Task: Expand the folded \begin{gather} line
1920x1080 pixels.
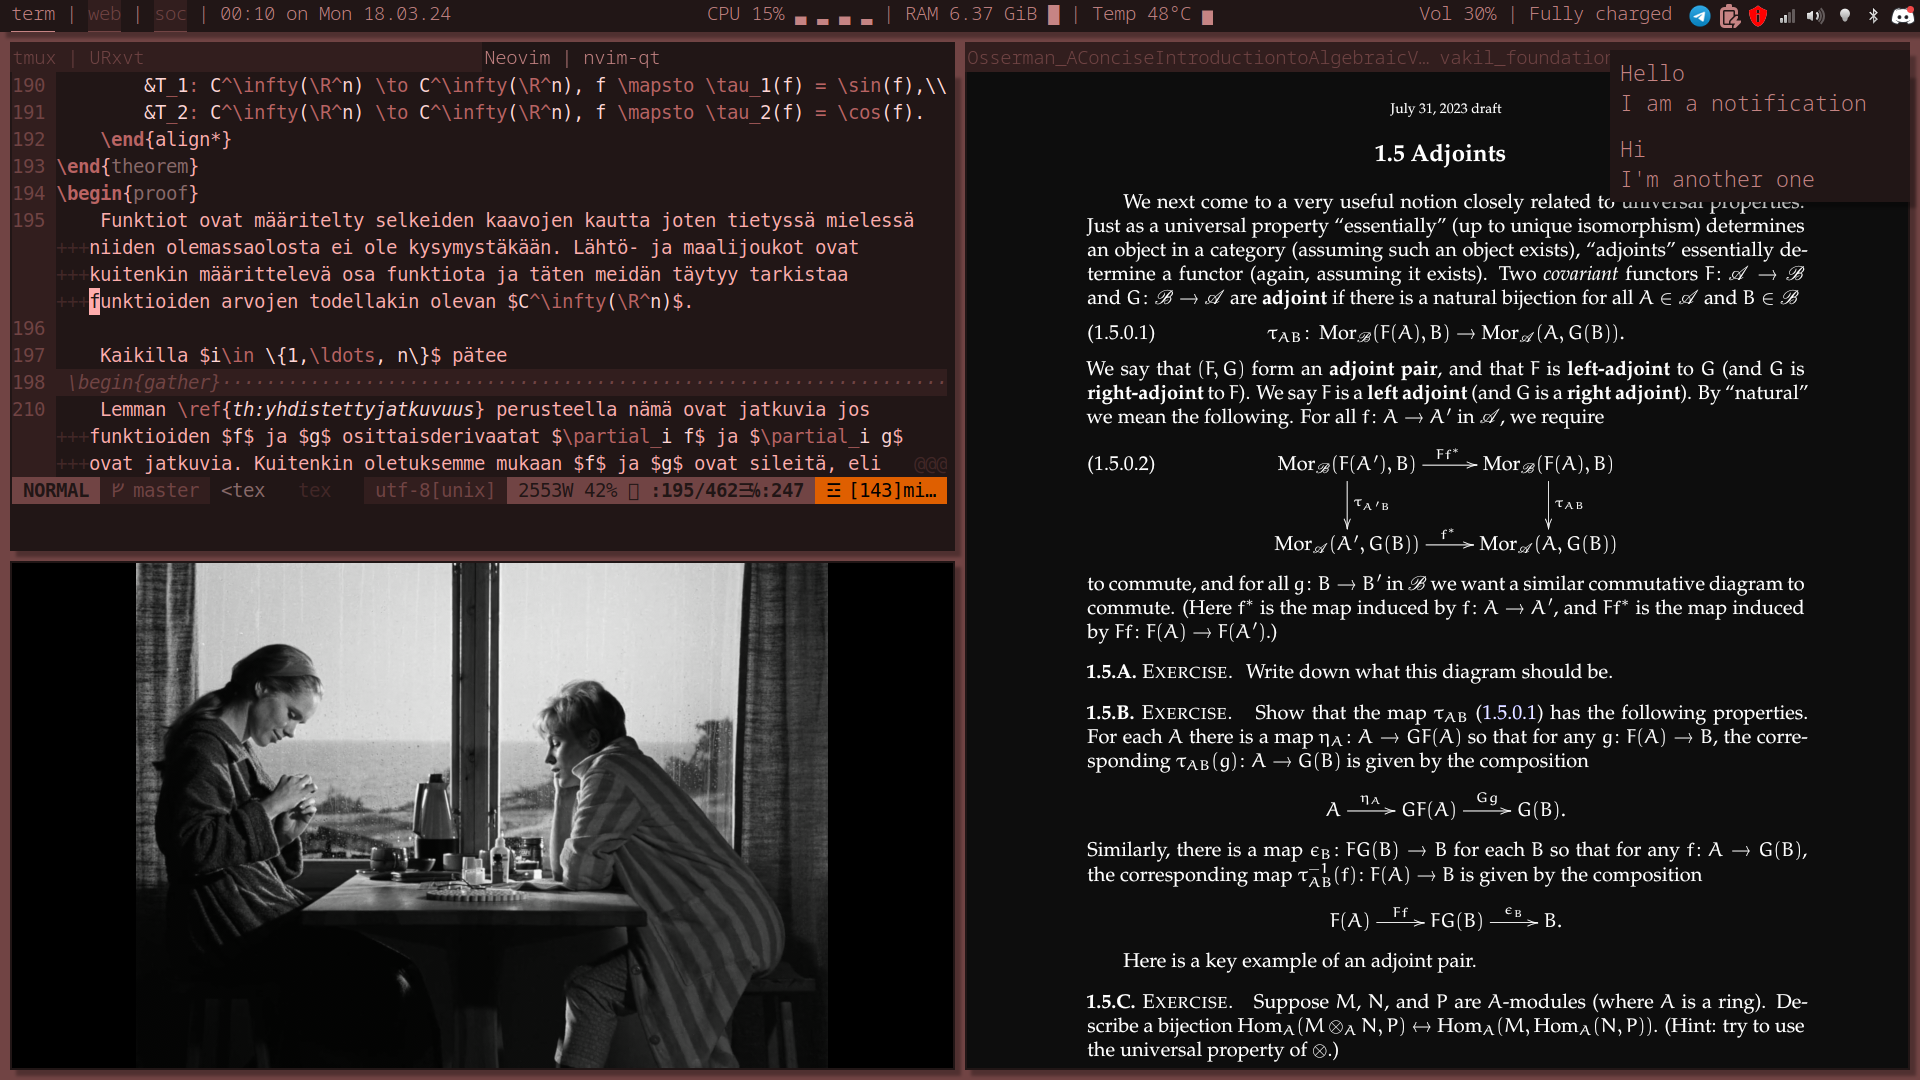Action: coord(143,382)
